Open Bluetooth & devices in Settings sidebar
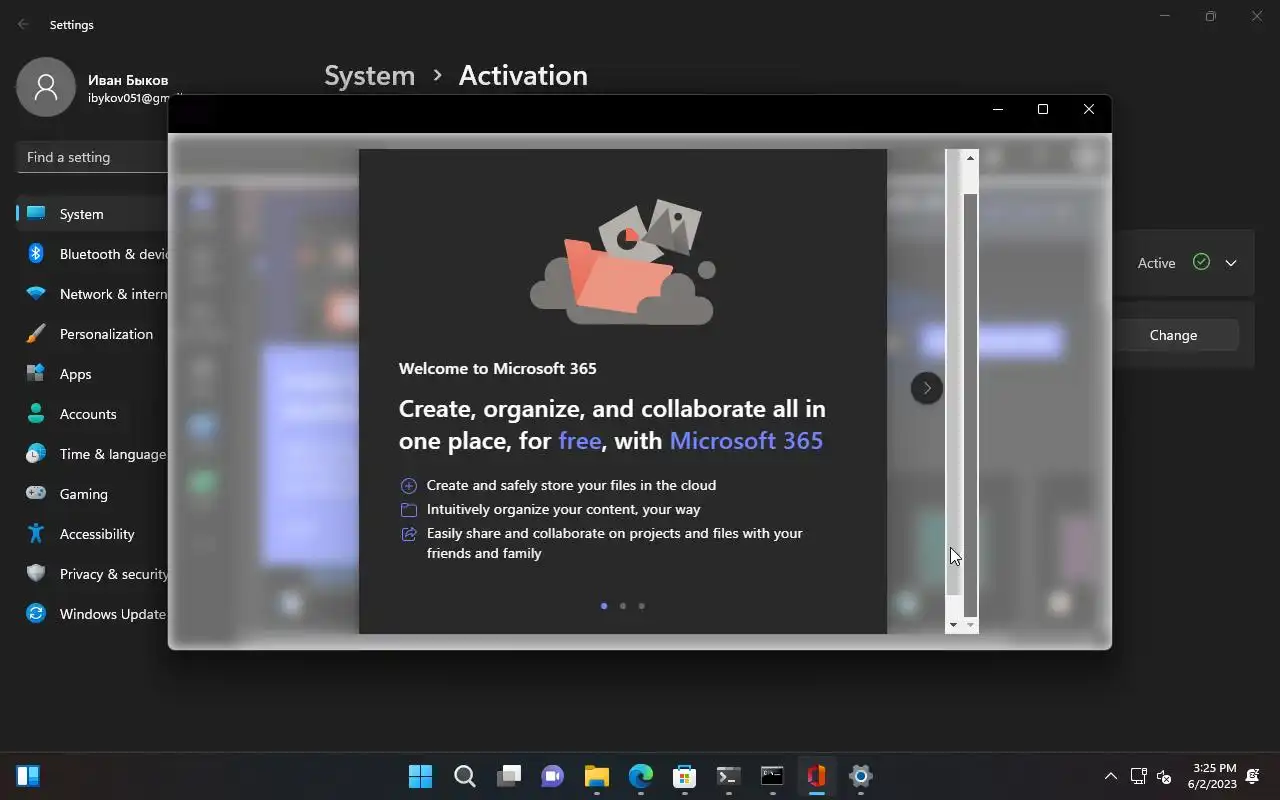1280x800 pixels. tap(93, 254)
